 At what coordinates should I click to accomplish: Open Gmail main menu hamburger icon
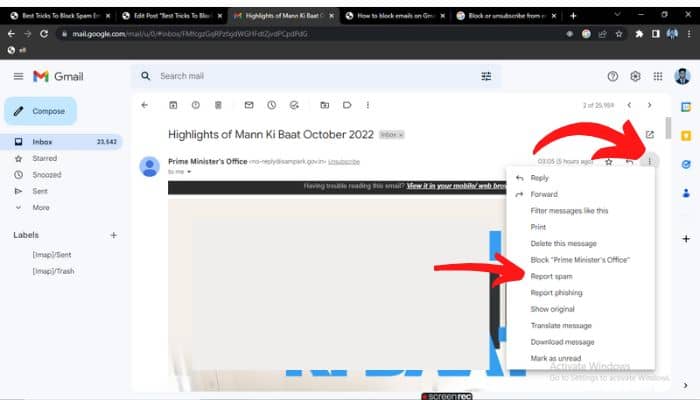(x=18, y=76)
